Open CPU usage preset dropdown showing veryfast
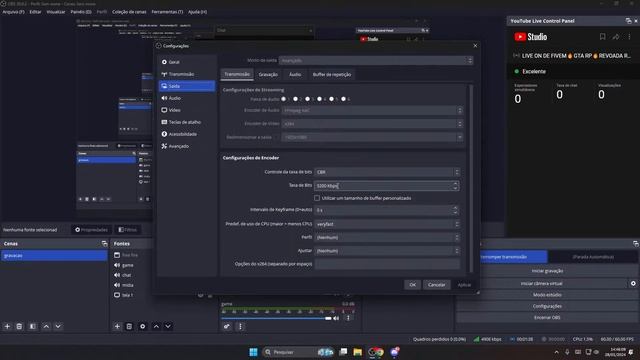Image resolution: width=640 pixels, height=360 pixels. click(387, 224)
